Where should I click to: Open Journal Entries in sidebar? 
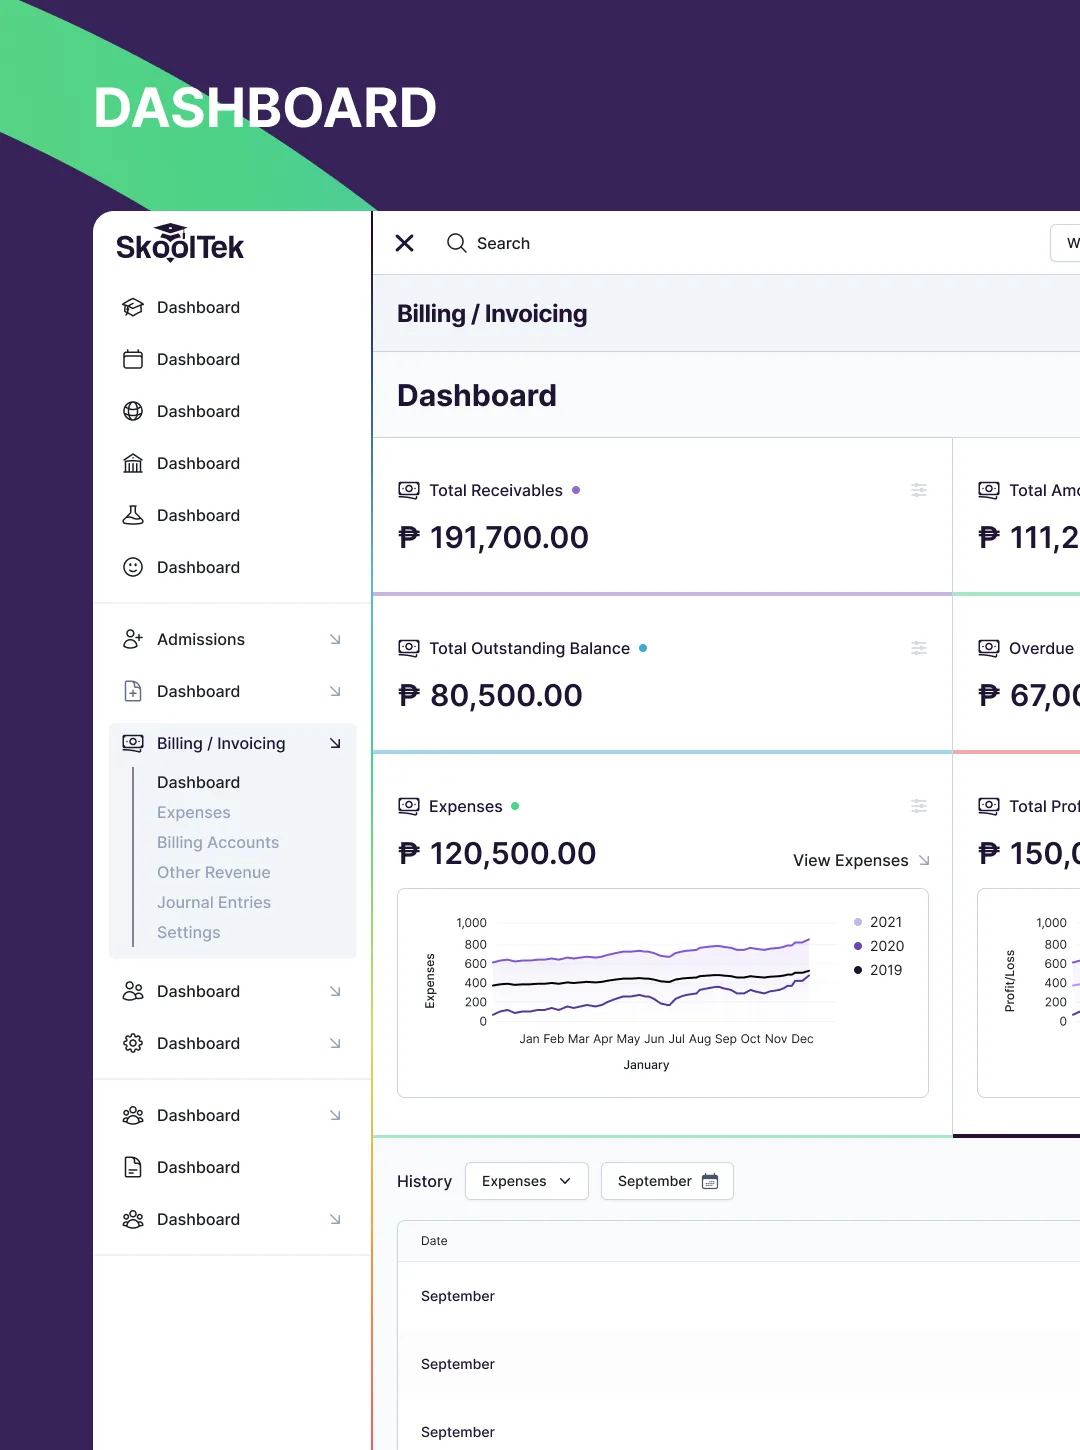tap(214, 902)
